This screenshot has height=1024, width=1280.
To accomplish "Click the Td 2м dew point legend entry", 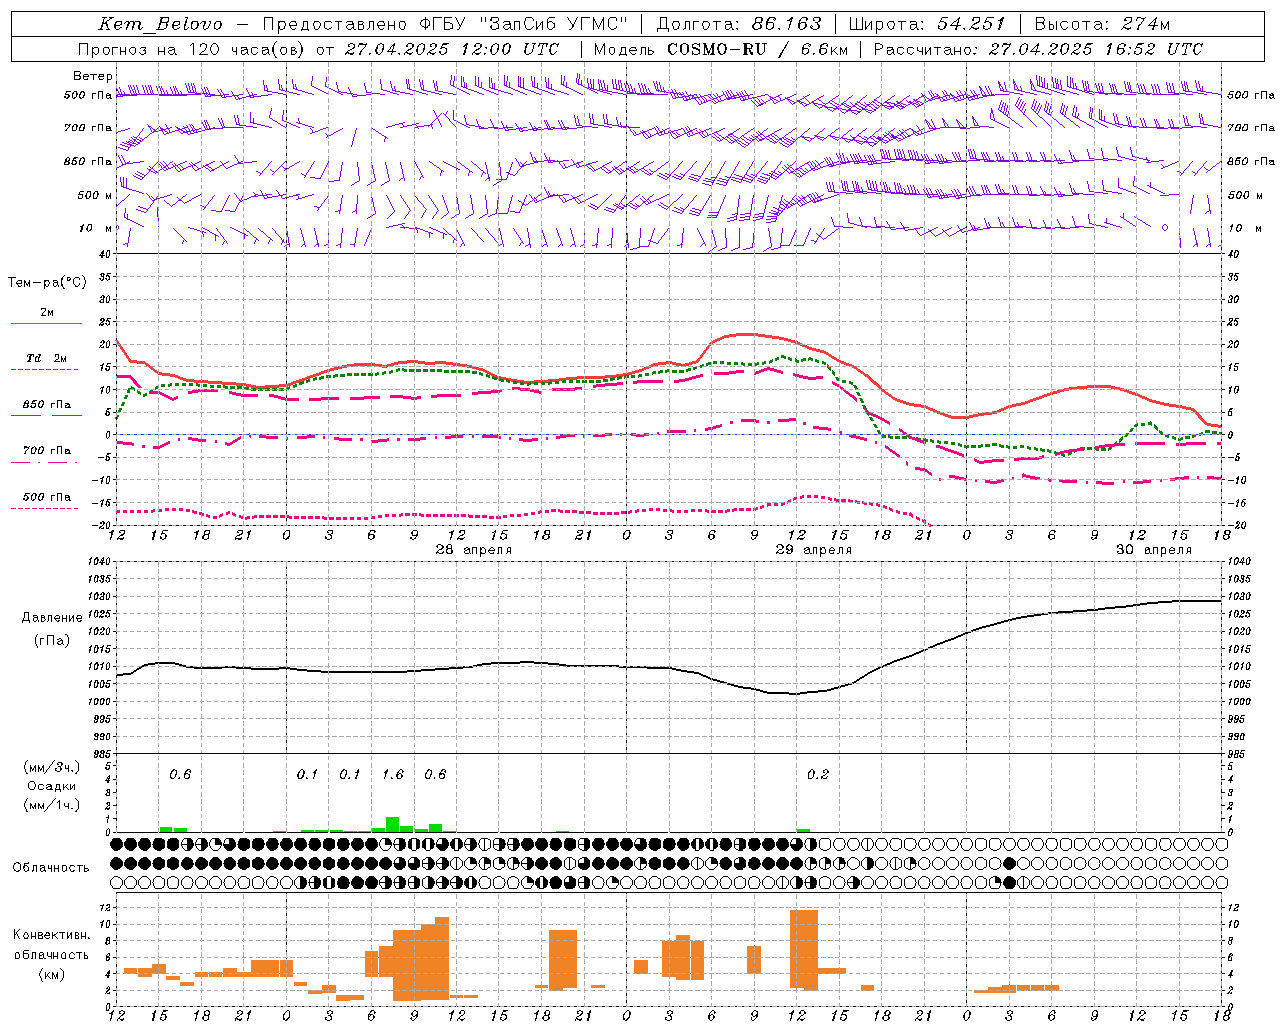I will coord(46,358).
